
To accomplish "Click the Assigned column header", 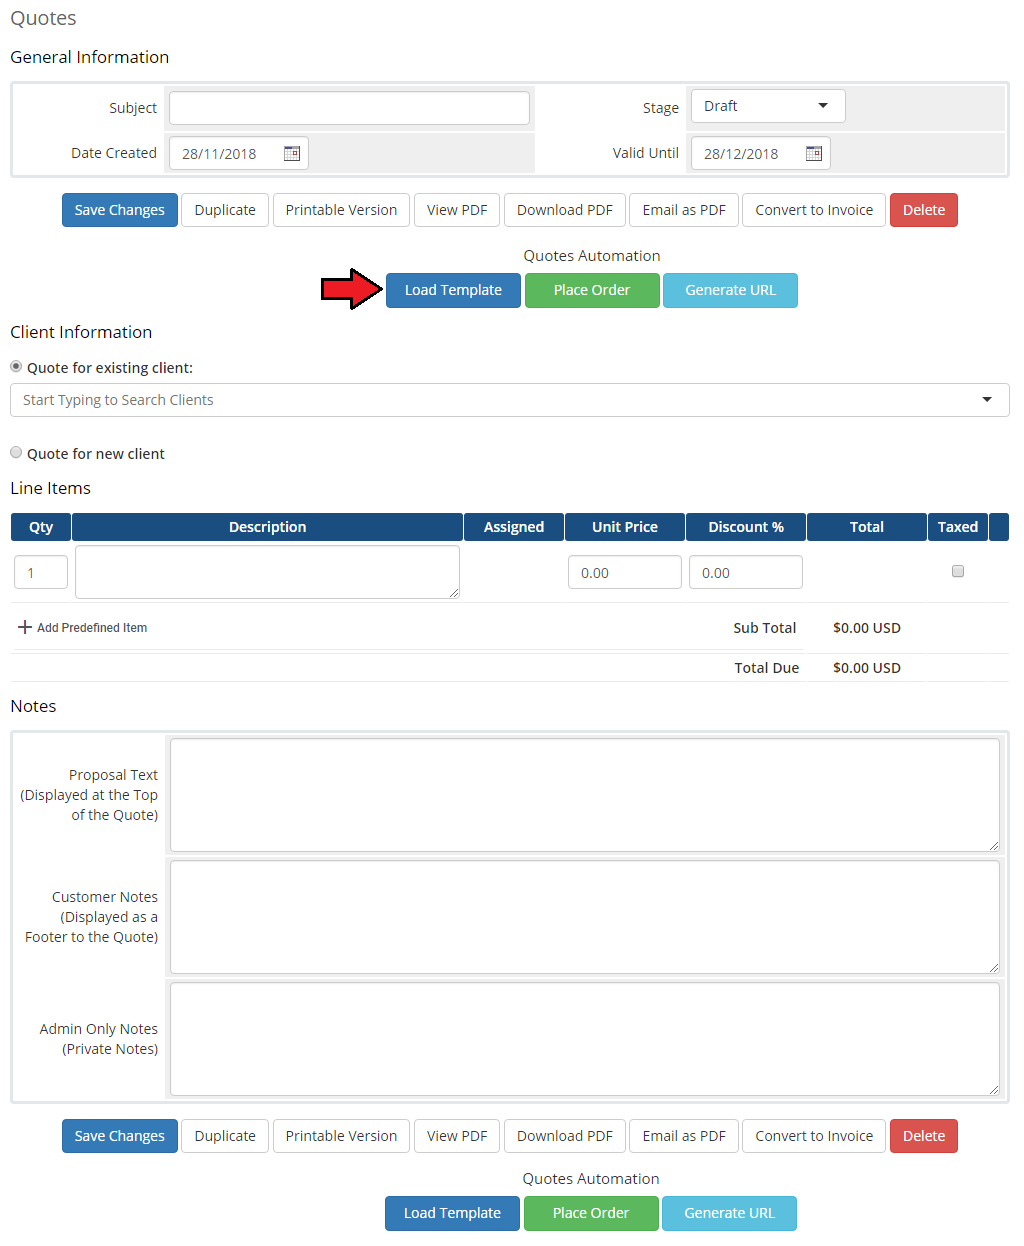I will click(514, 527).
